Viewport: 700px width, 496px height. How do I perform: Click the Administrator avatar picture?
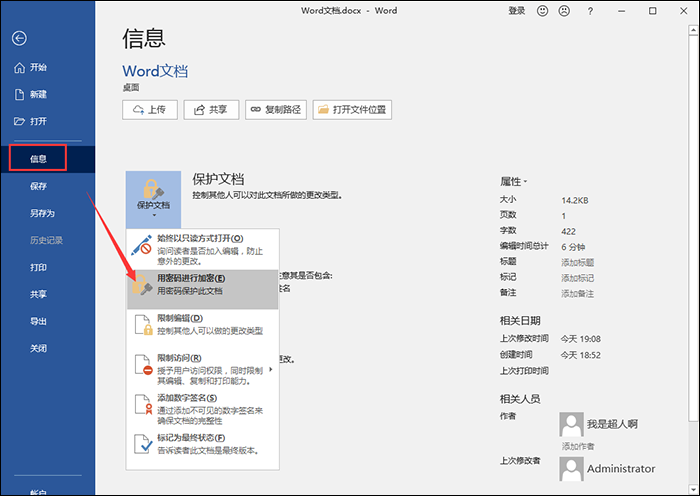(571, 469)
